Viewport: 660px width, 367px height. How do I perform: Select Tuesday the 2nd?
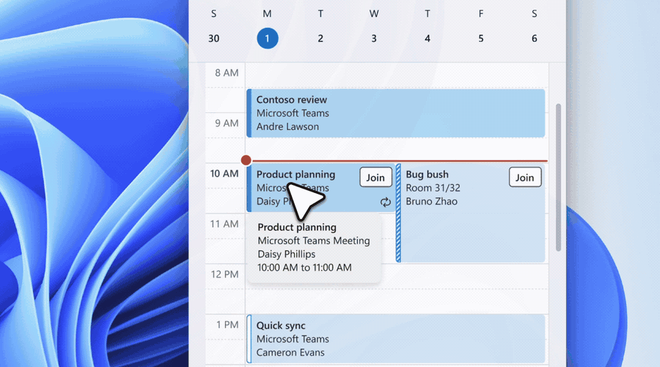pos(321,38)
